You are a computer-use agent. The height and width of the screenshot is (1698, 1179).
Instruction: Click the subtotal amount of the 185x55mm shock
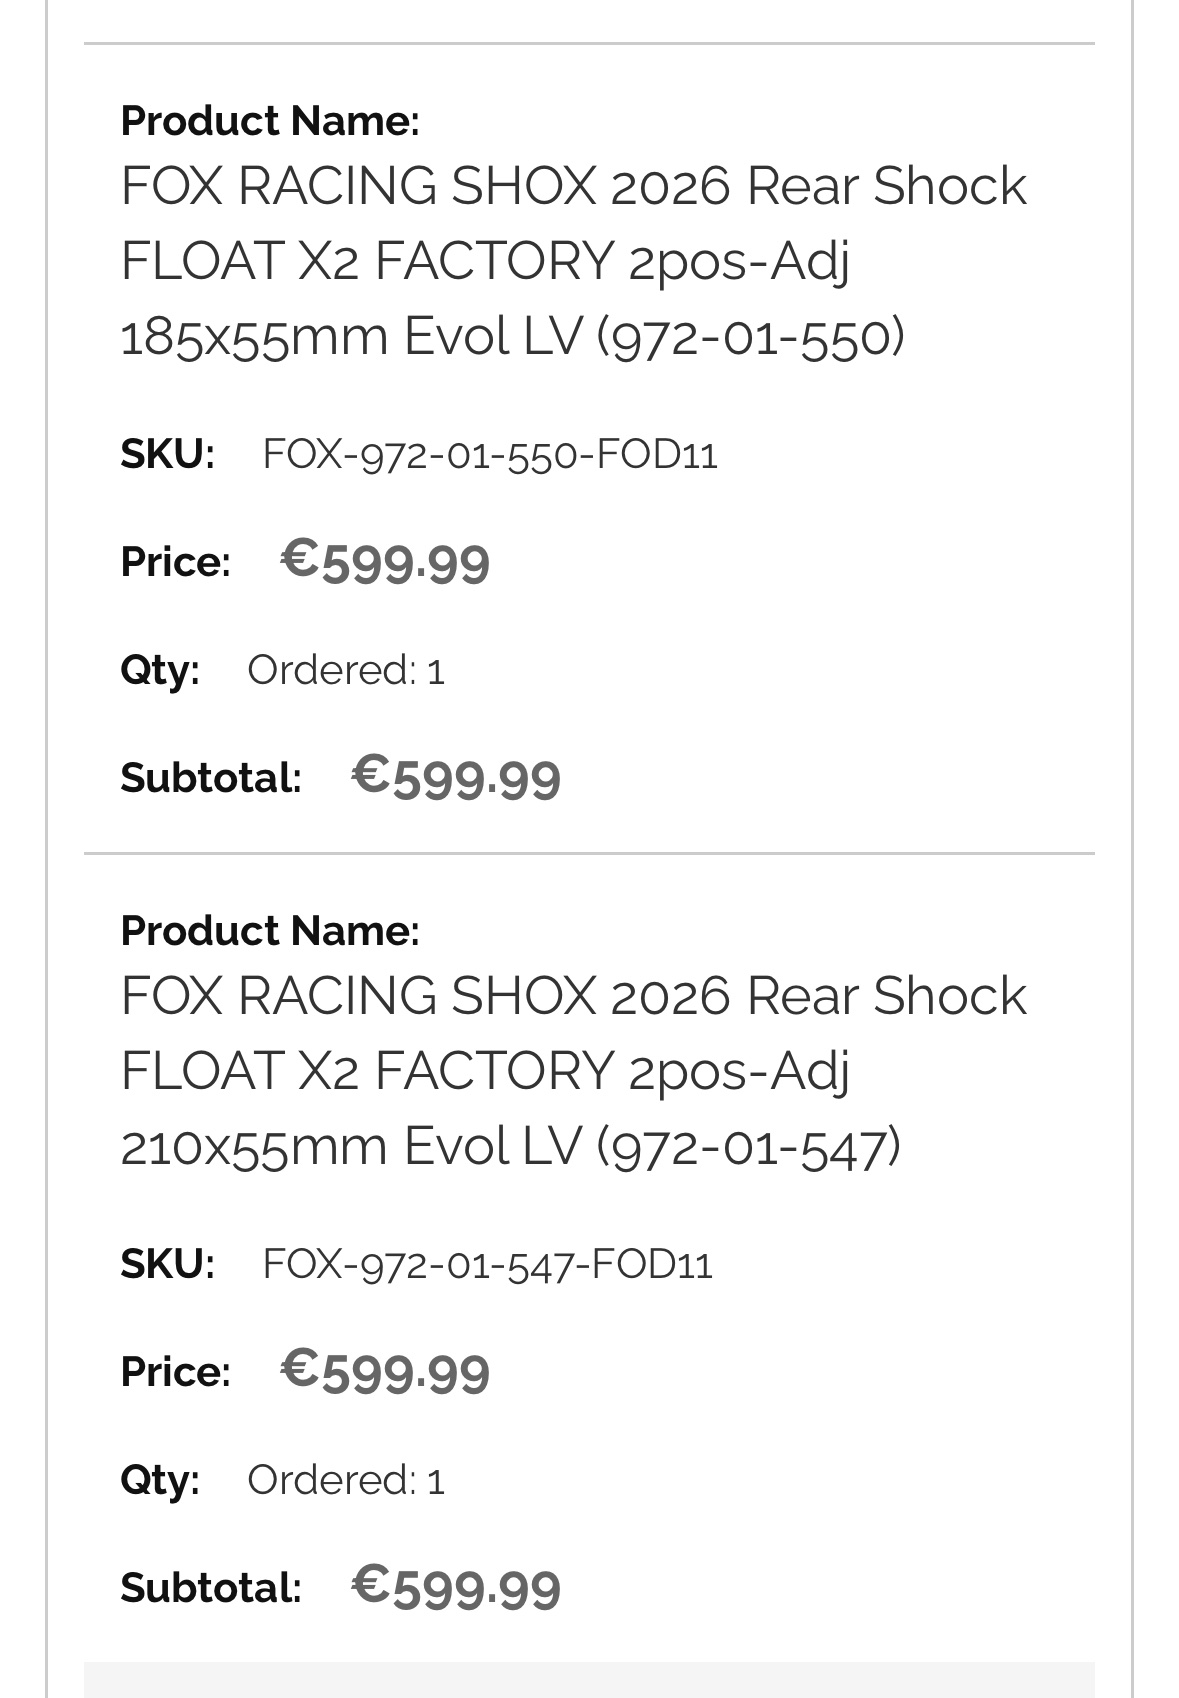coord(456,777)
